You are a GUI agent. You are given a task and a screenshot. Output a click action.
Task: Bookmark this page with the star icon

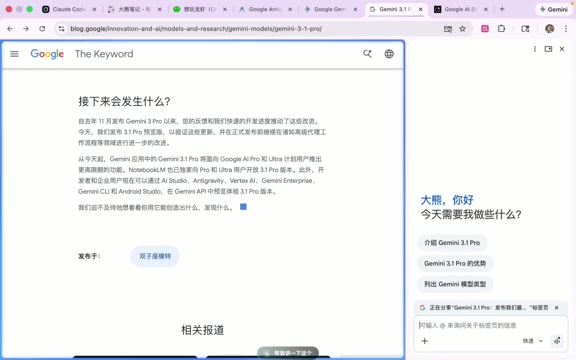[462, 29]
